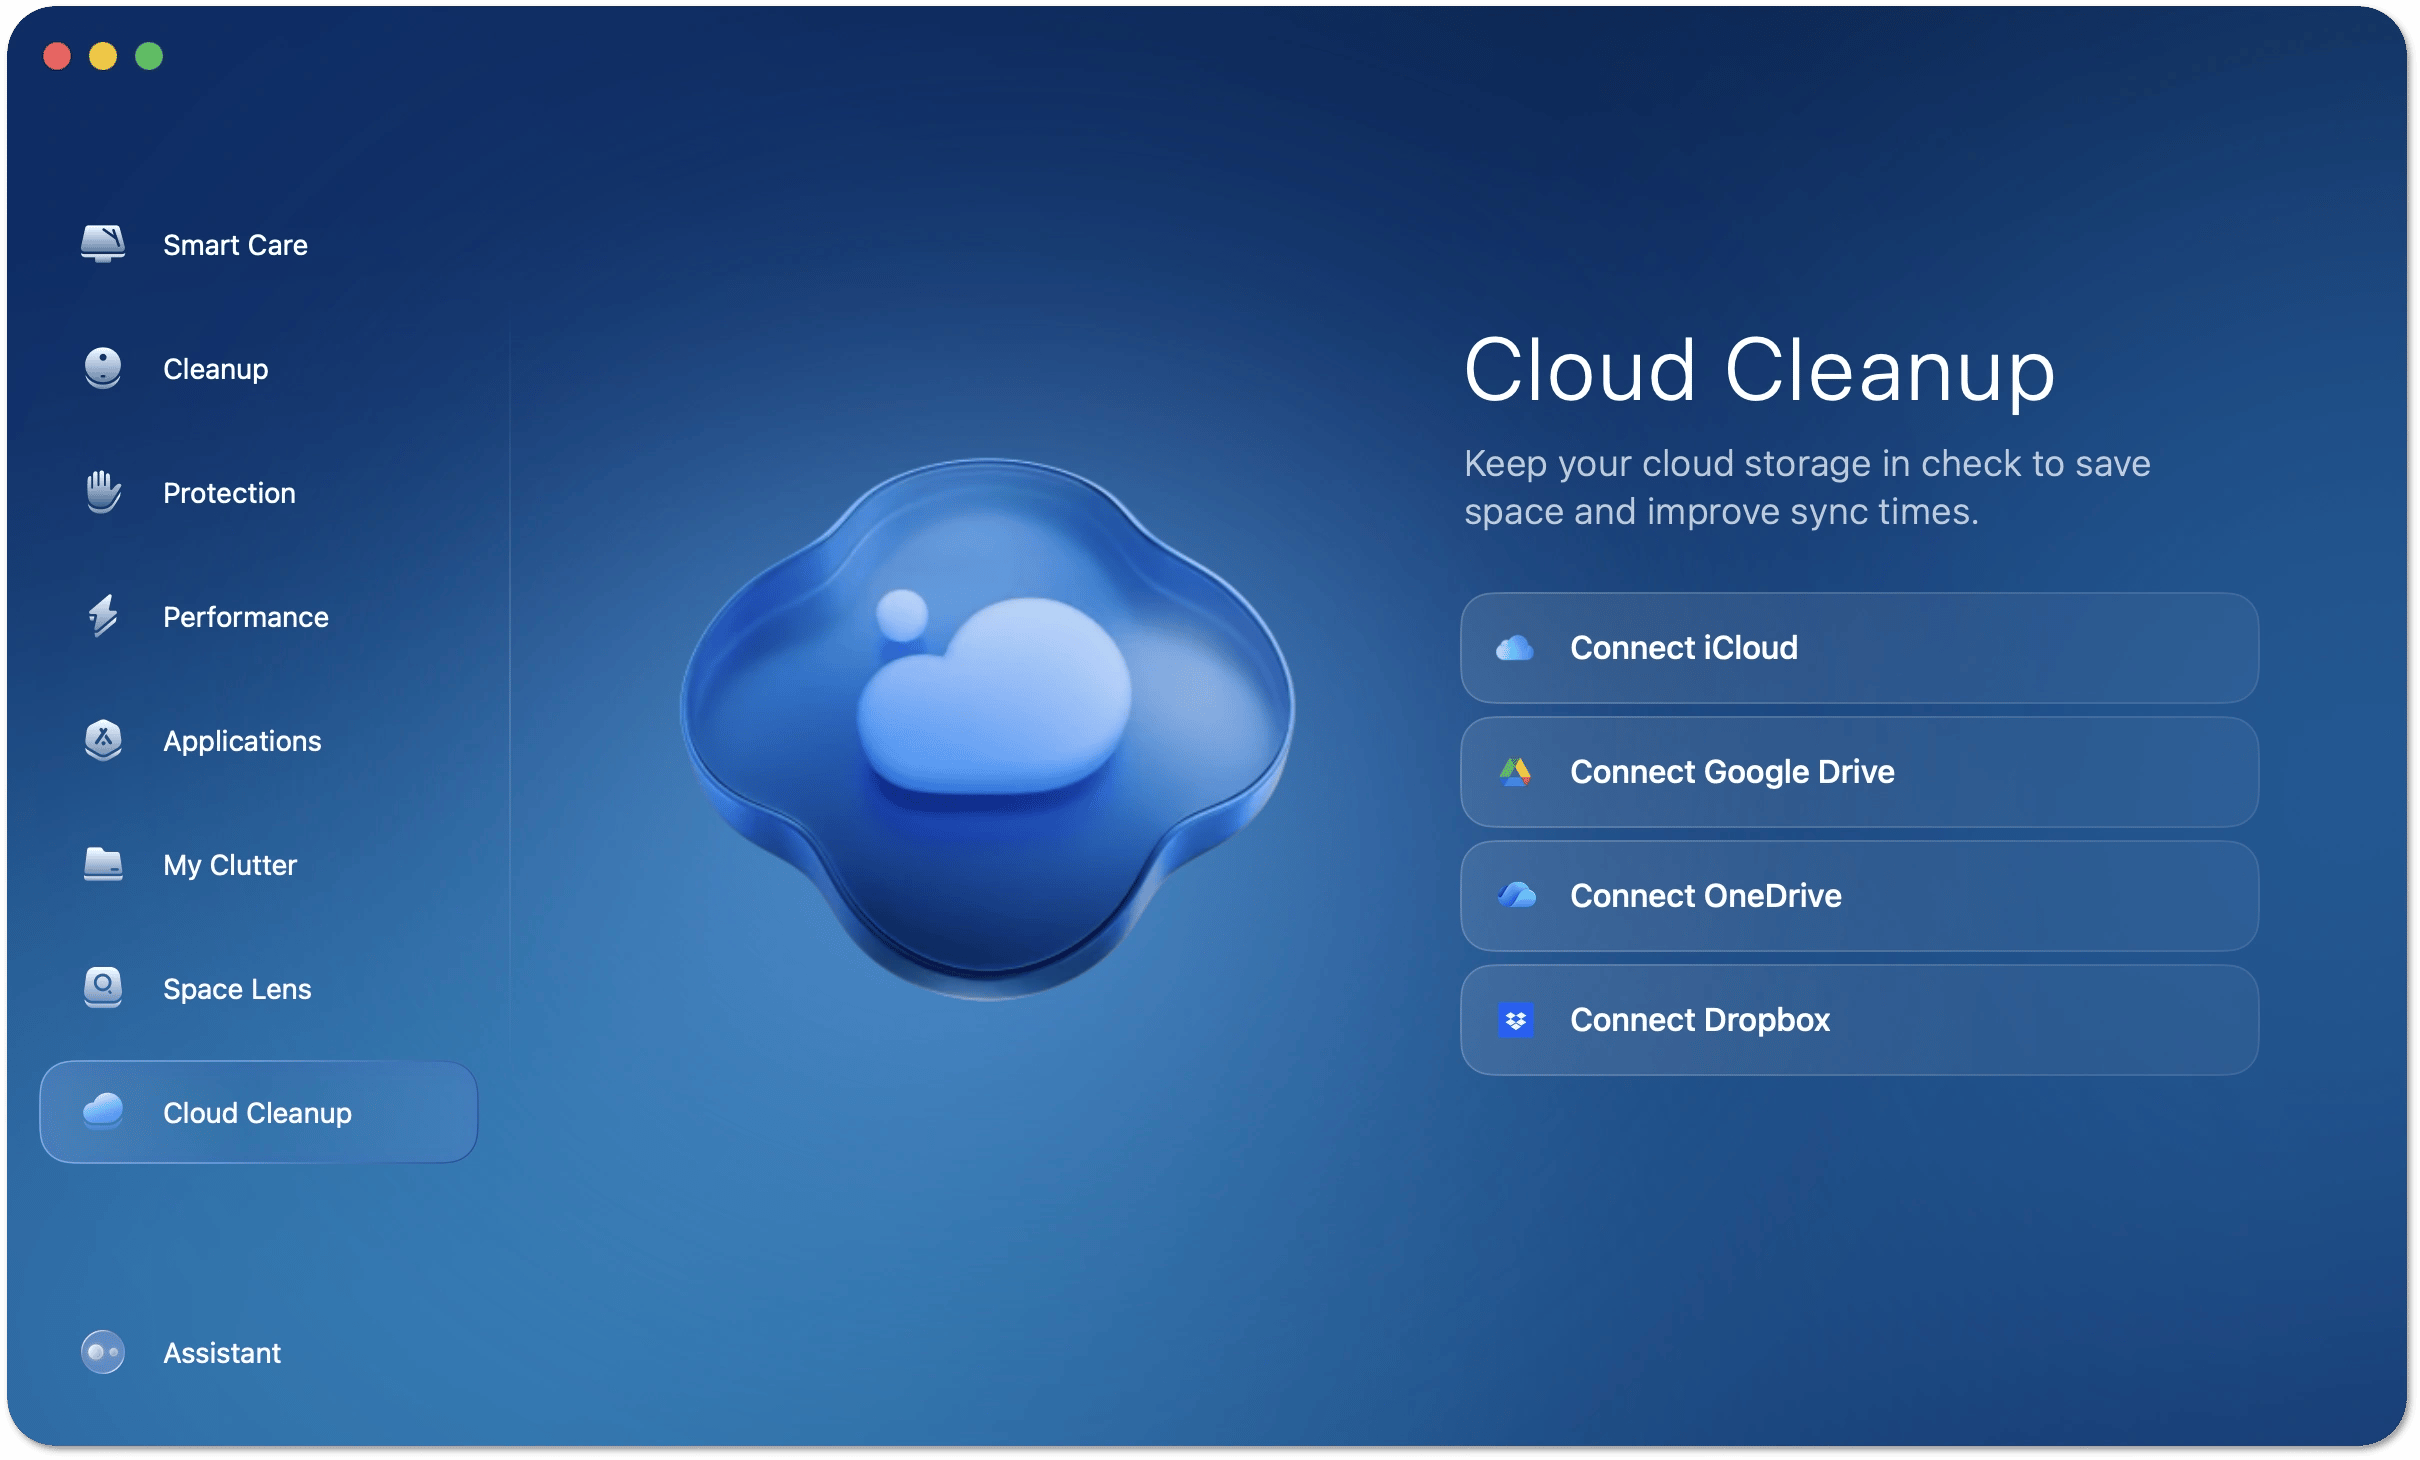Click the OneDrive cloud logo
This screenshot has height=1460, width=2420.
click(1516, 896)
